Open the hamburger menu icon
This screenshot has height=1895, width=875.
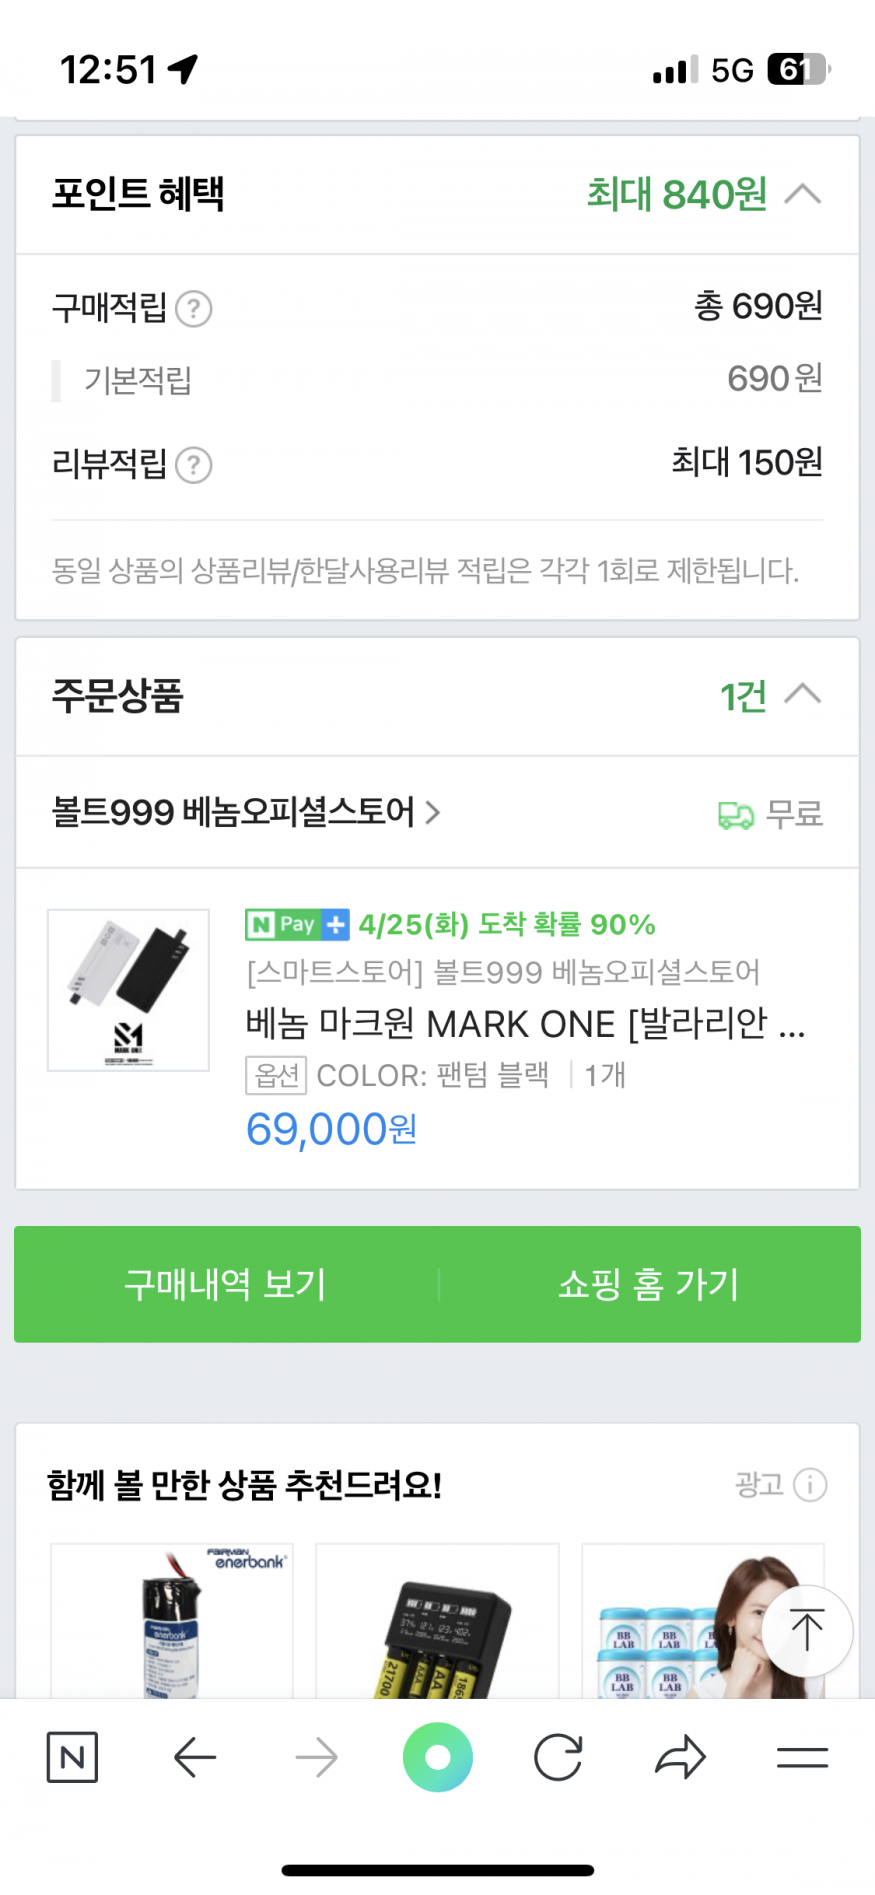tap(802, 1757)
